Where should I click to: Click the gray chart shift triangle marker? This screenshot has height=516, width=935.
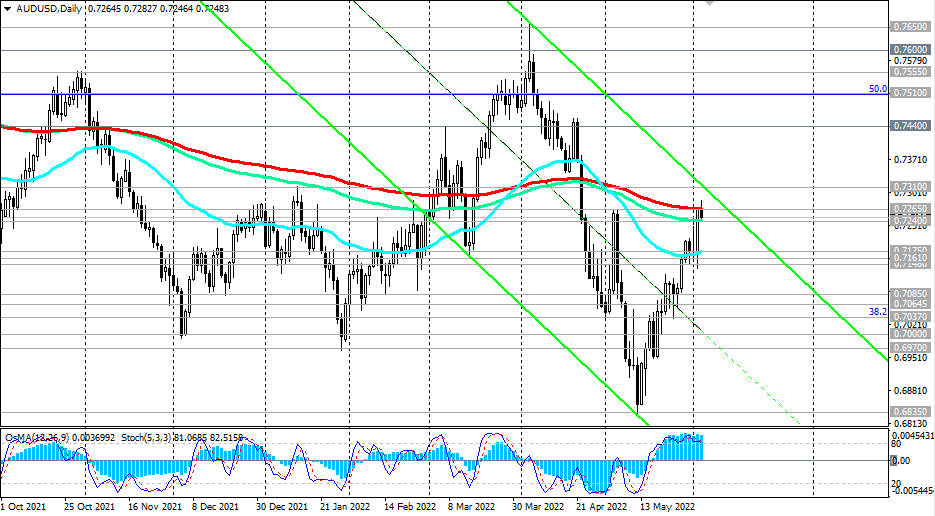710,3
